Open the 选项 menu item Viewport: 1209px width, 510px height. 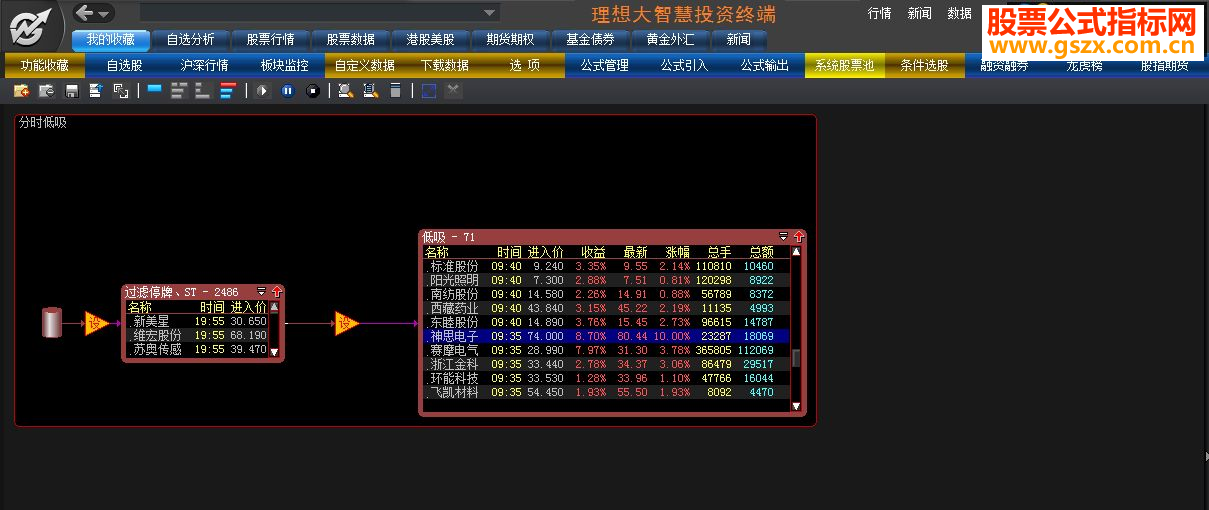coord(524,66)
